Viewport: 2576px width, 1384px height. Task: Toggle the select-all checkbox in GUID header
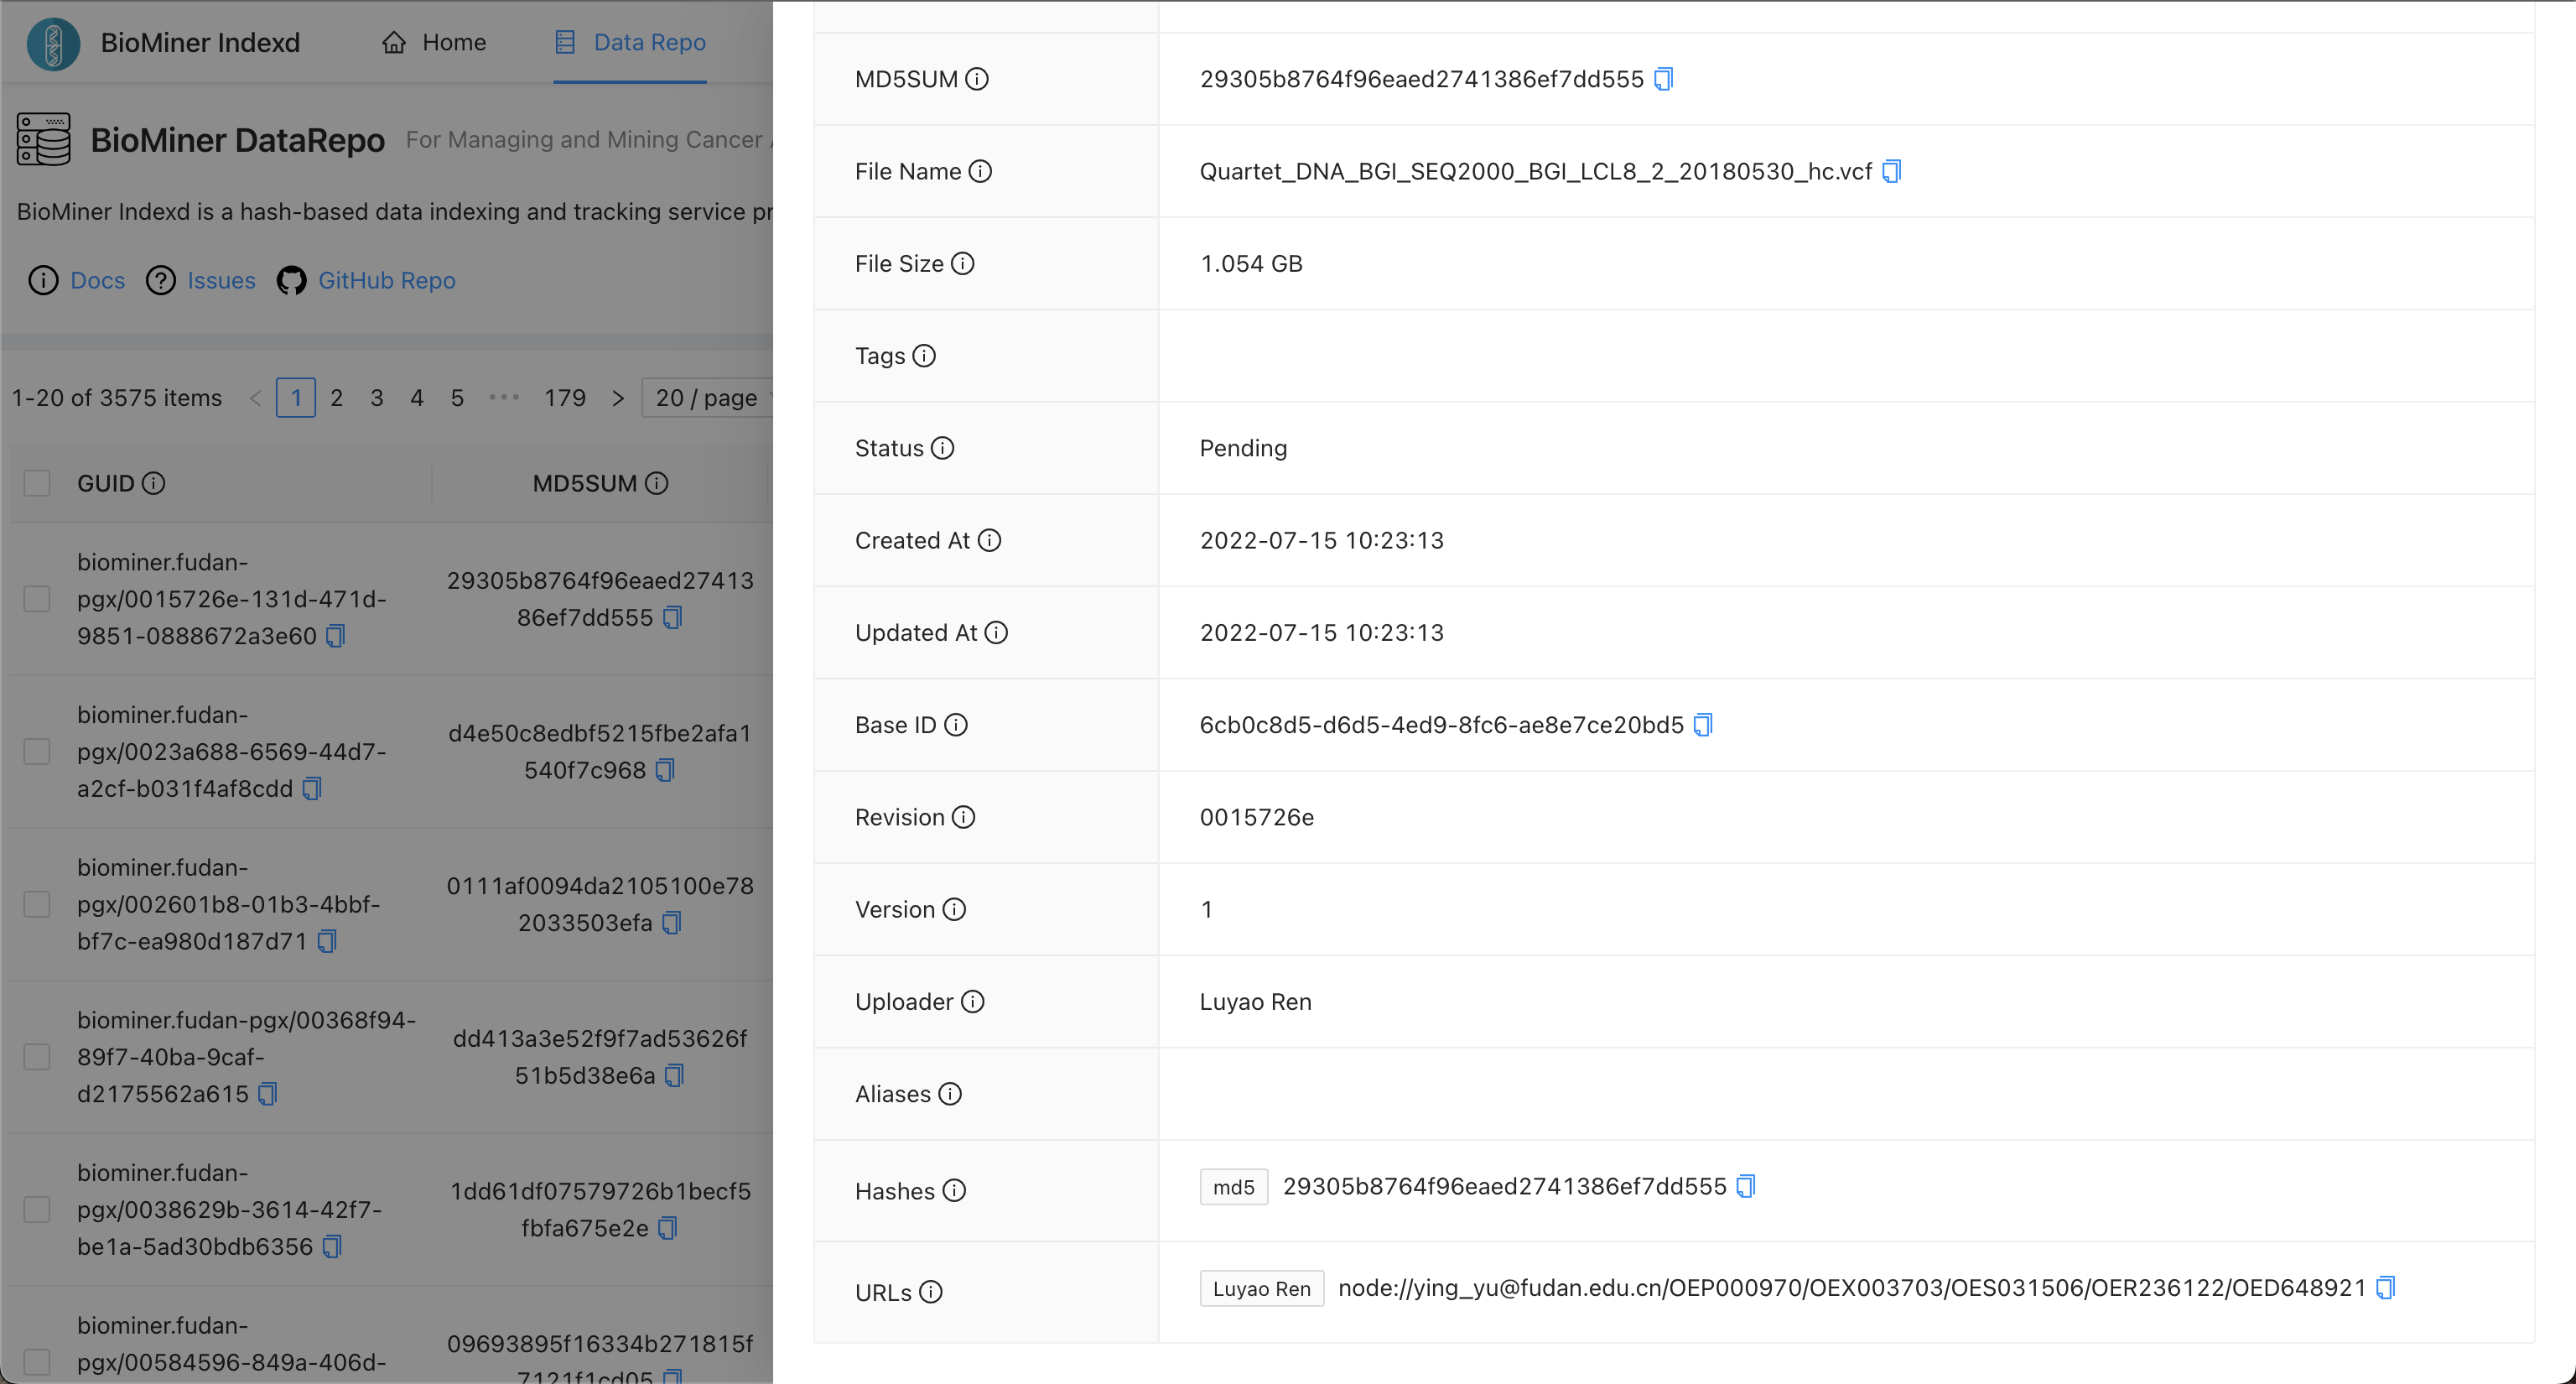(37, 484)
